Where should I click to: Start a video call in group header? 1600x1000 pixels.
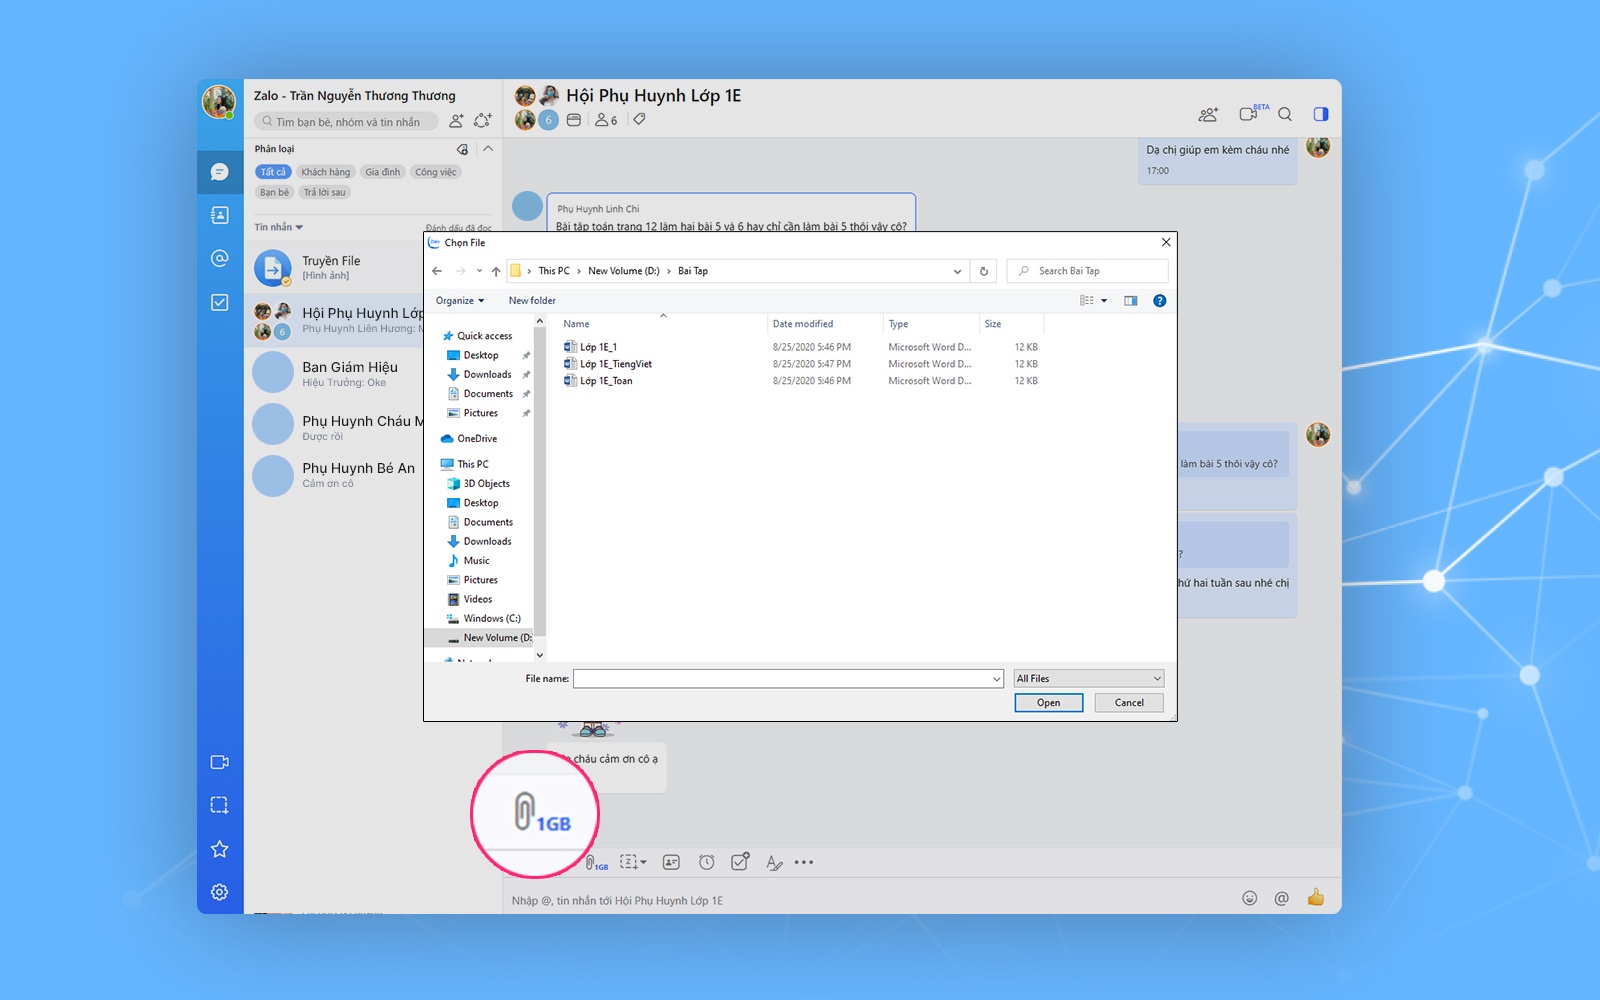pyautogui.click(x=1249, y=114)
